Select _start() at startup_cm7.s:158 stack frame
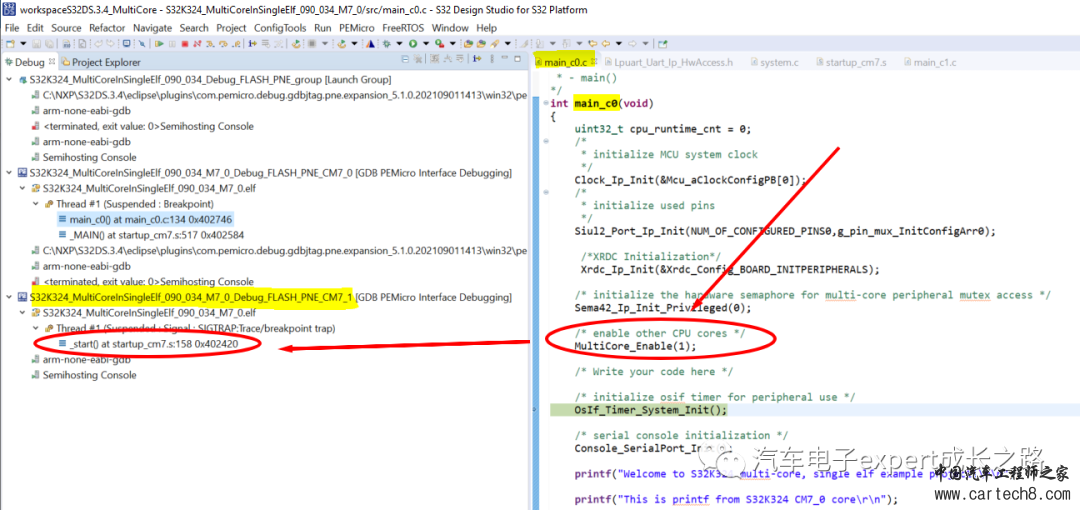 pyautogui.click(x=149, y=344)
